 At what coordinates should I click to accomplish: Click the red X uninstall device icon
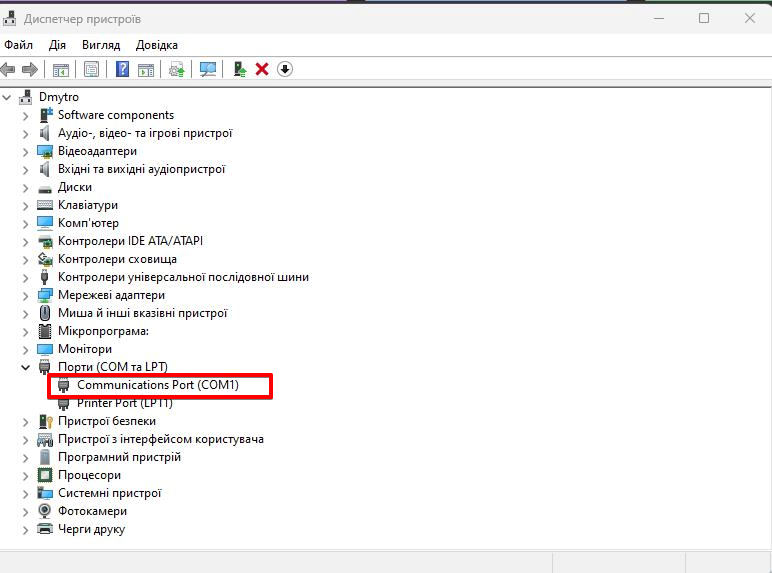tap(262, 69)
